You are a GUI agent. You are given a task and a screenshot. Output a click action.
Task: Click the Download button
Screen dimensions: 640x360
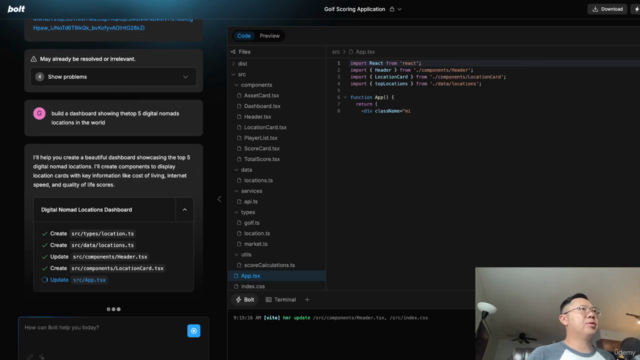click(x=607, y=9)
